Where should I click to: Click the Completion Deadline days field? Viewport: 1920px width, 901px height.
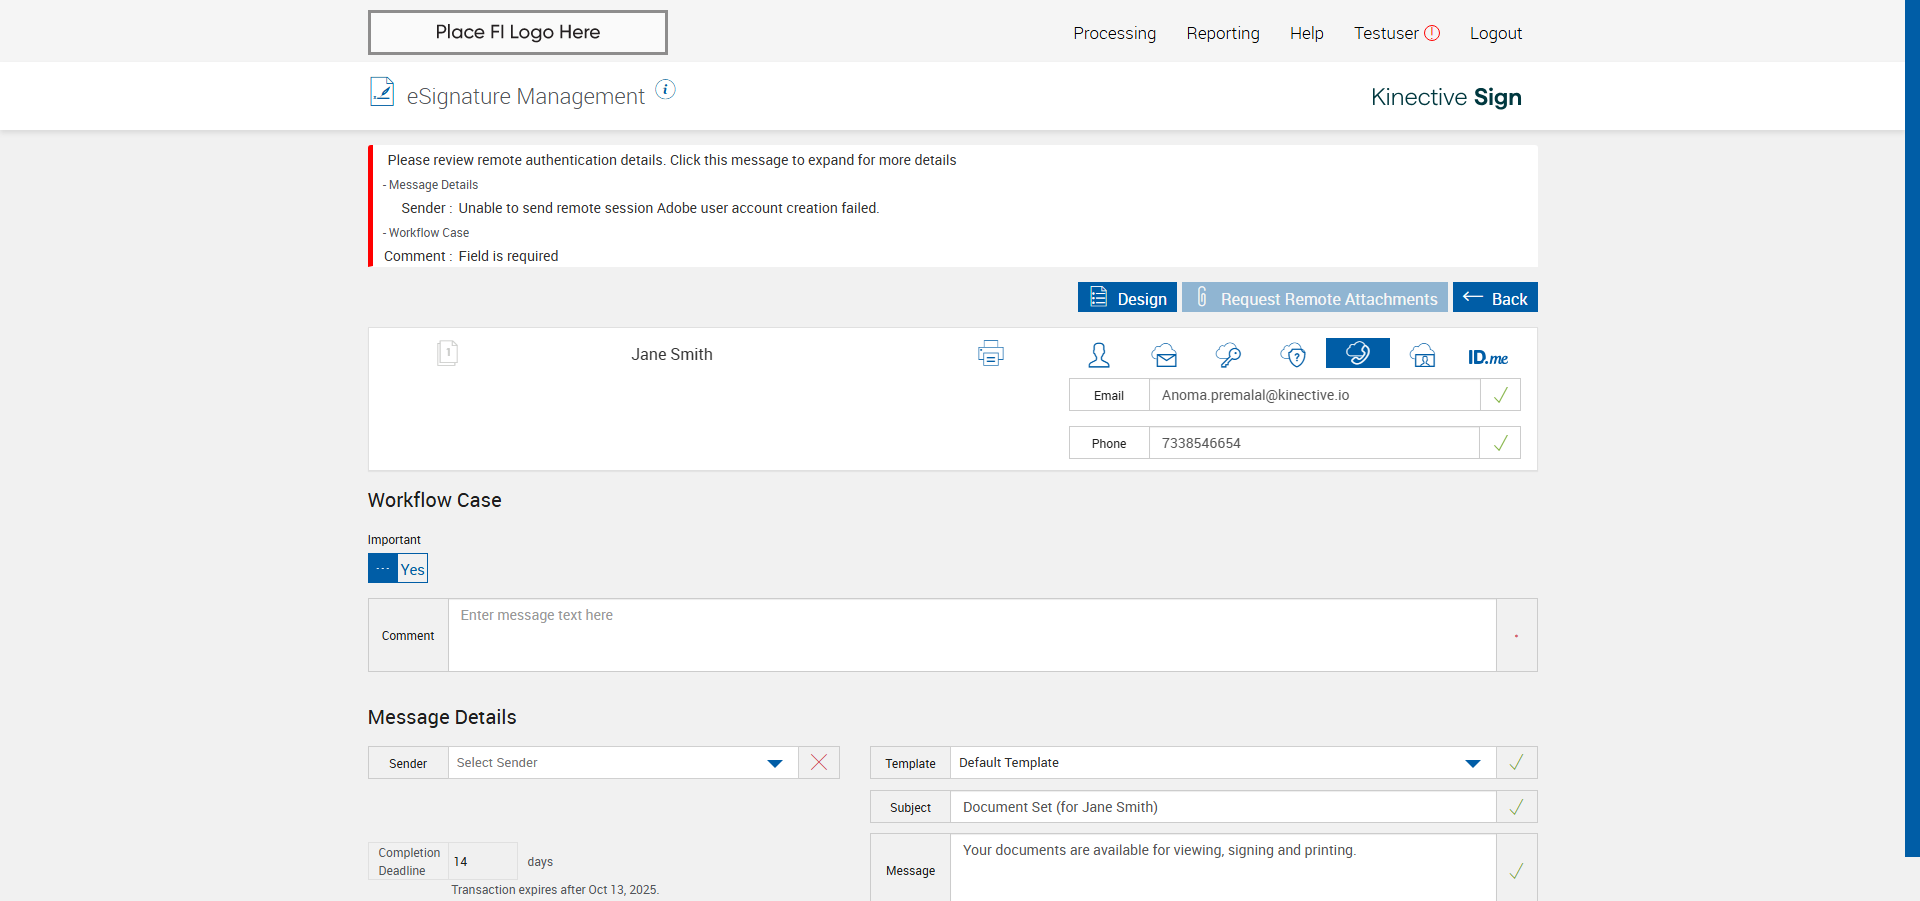pyautogui.click(x=482, y=861)
